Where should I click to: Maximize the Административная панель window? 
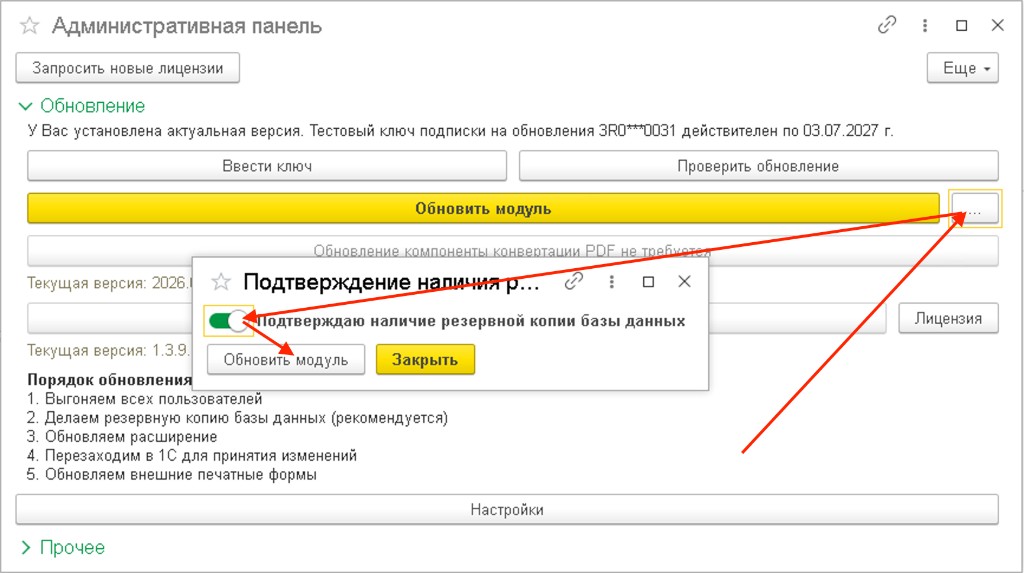point(961,25)
